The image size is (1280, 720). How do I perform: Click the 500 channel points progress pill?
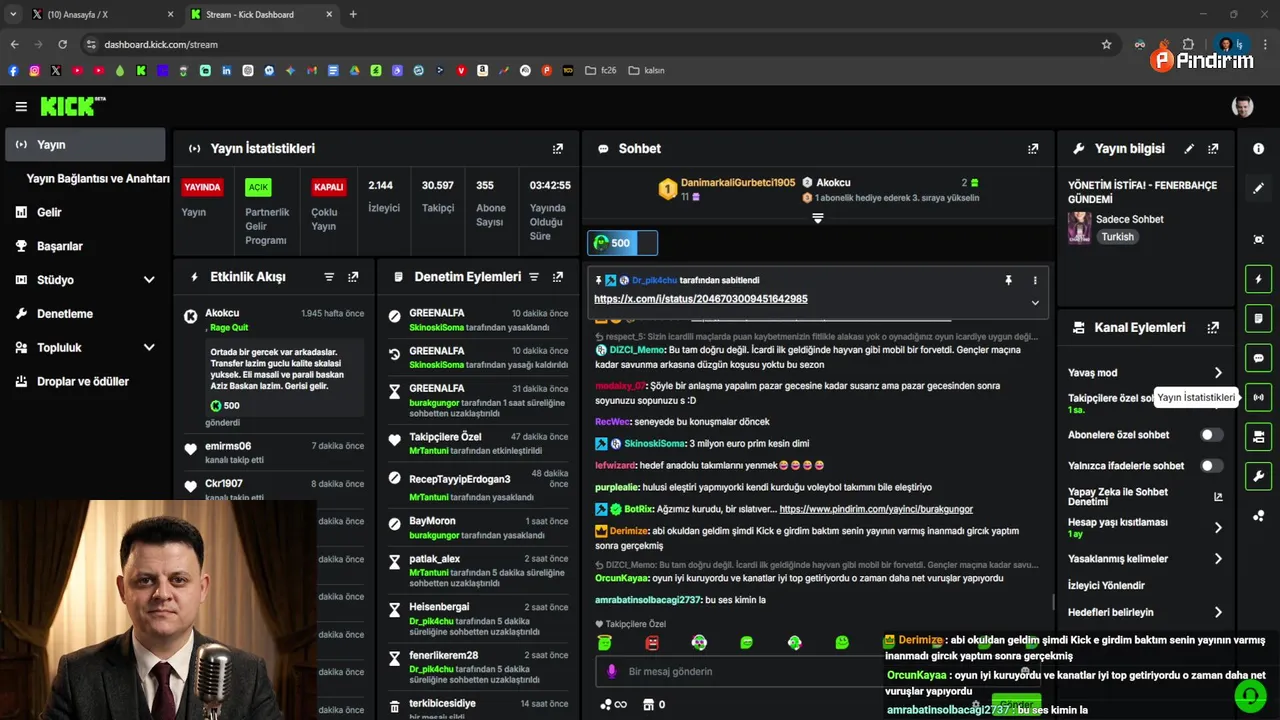pyautogui.click(x=622, y=242)
